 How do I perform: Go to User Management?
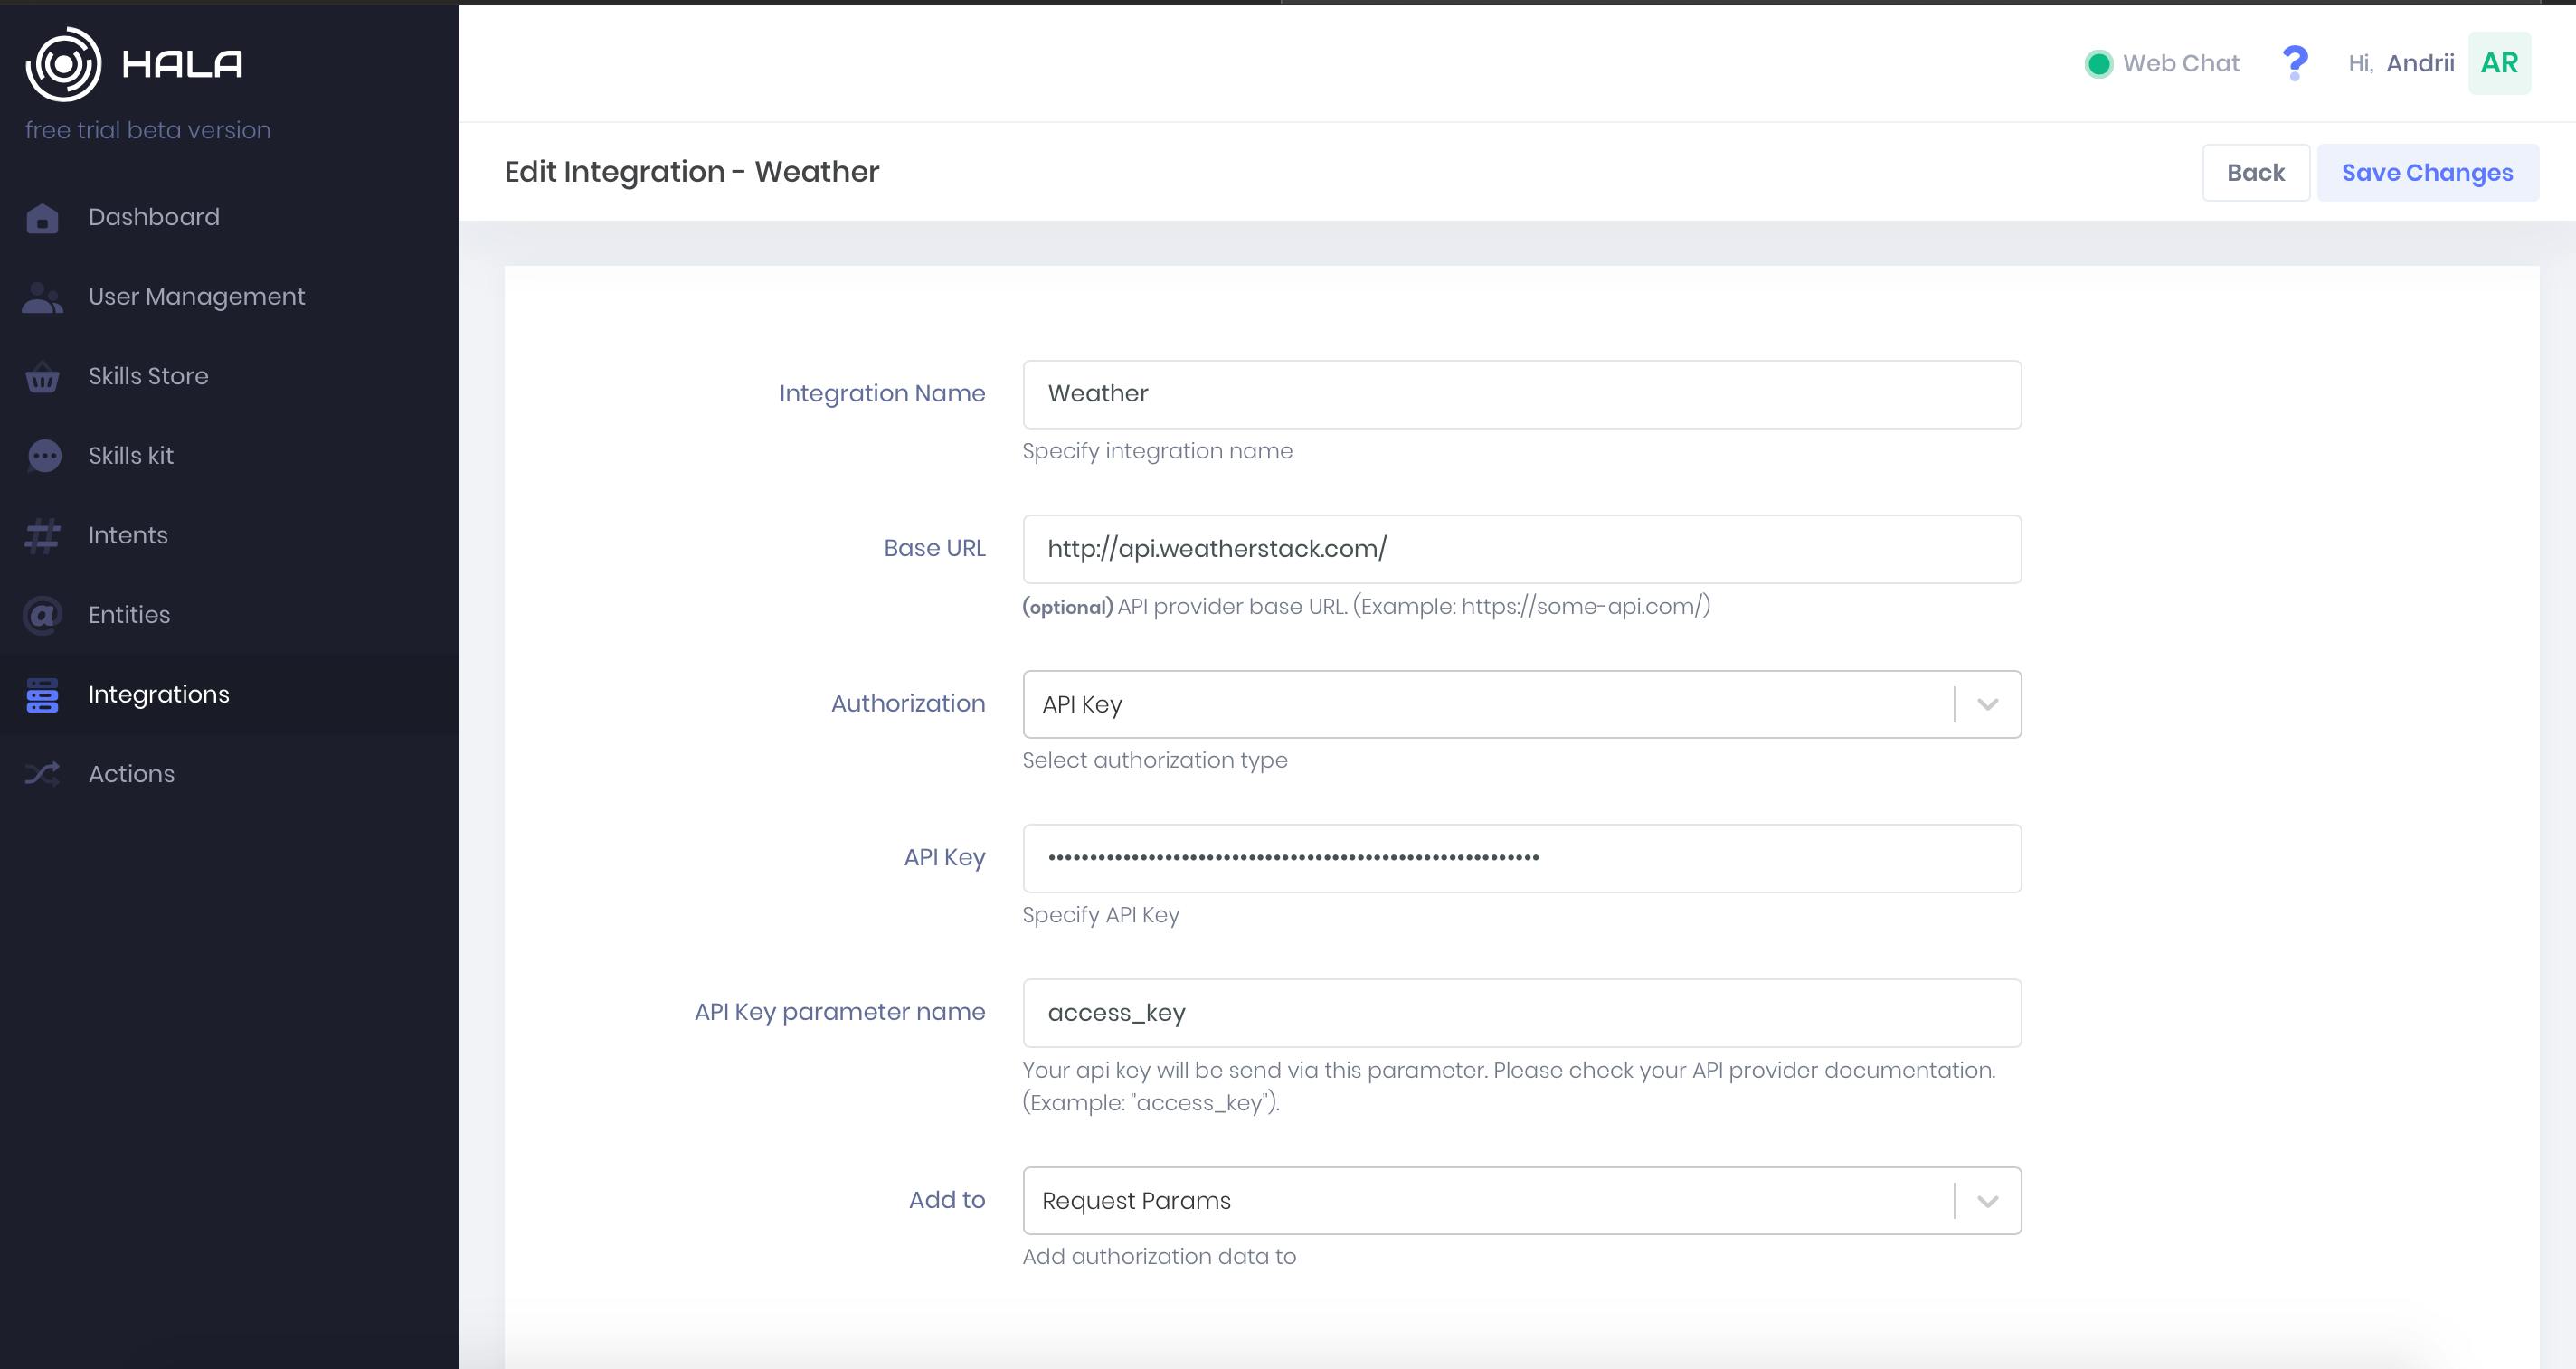196,297
